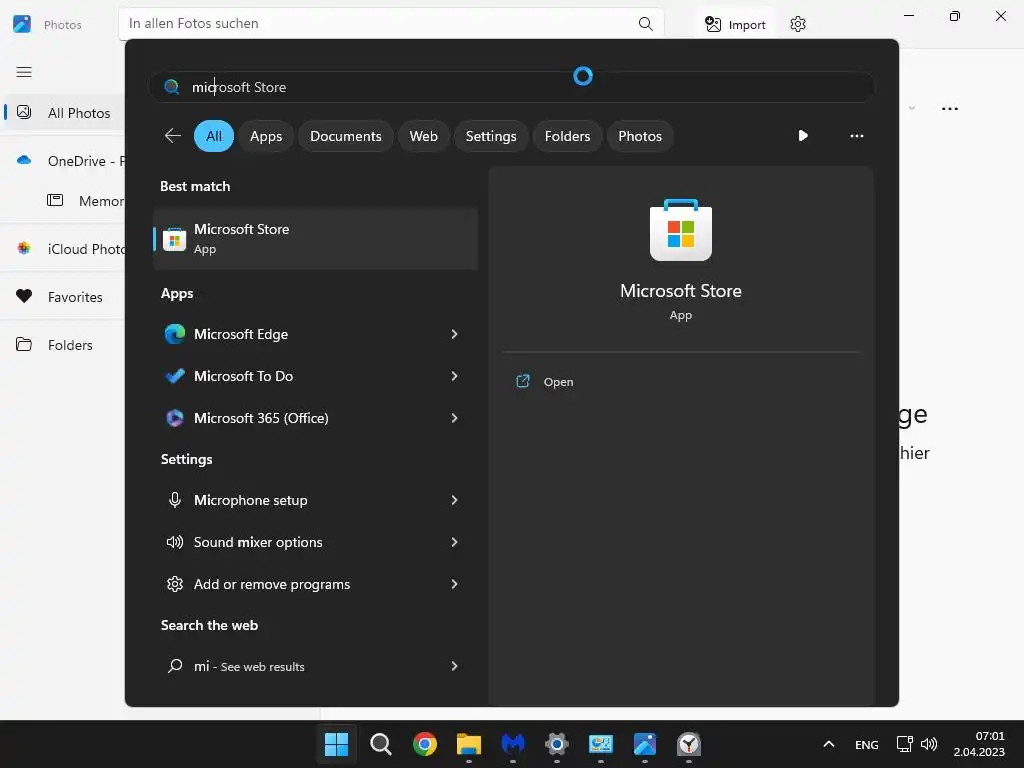Open iCloud Photos in sidebar
Image resolution: width=1024 pixels, height=768 pixels.
63,249
